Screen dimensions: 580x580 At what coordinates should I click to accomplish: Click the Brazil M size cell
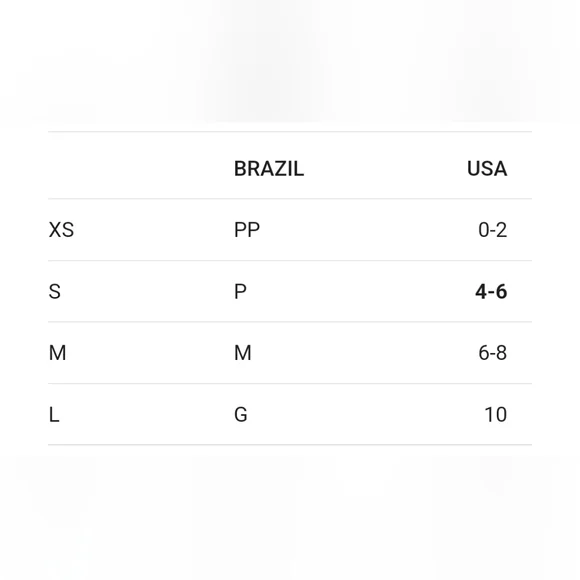click(243, 353)
